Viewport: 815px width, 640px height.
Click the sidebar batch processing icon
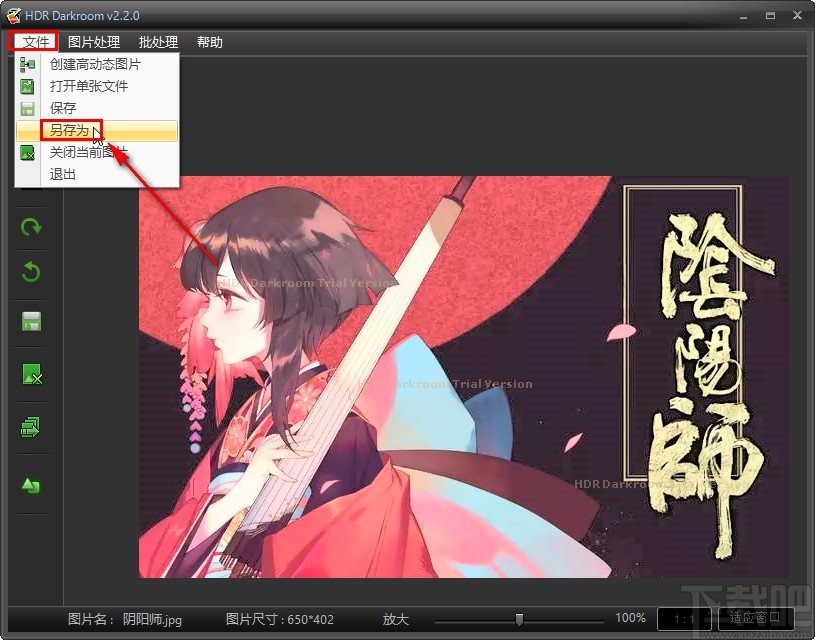pos(31,427)
